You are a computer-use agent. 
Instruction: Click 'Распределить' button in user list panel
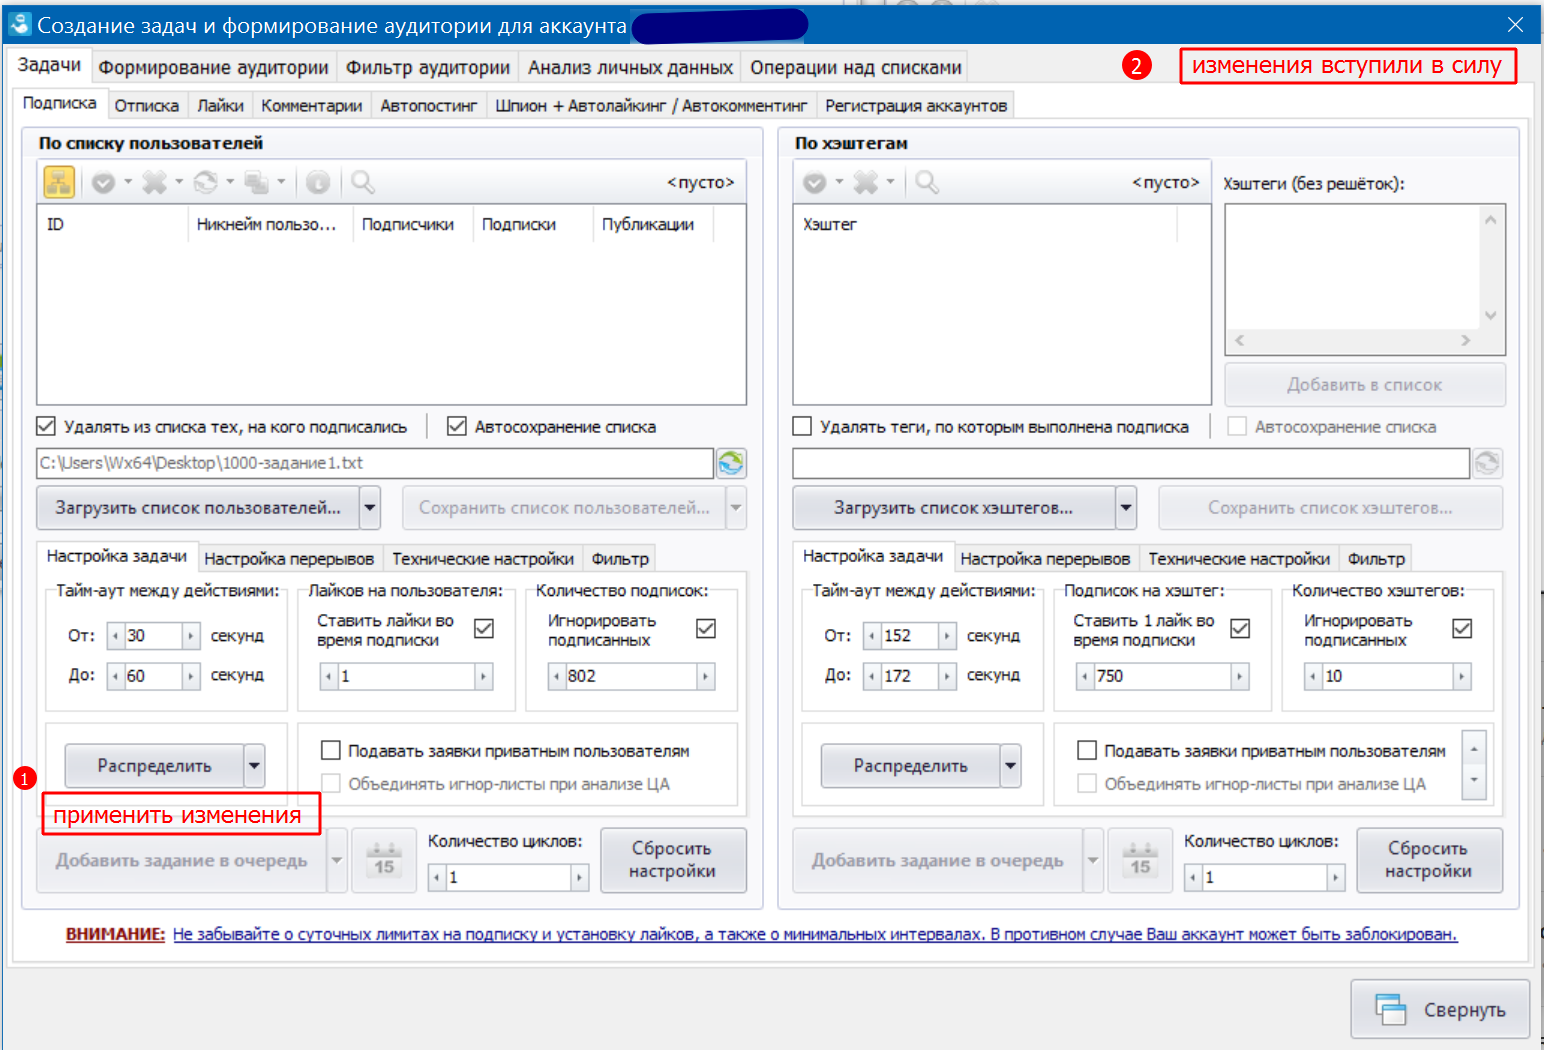tap(154, 766)
